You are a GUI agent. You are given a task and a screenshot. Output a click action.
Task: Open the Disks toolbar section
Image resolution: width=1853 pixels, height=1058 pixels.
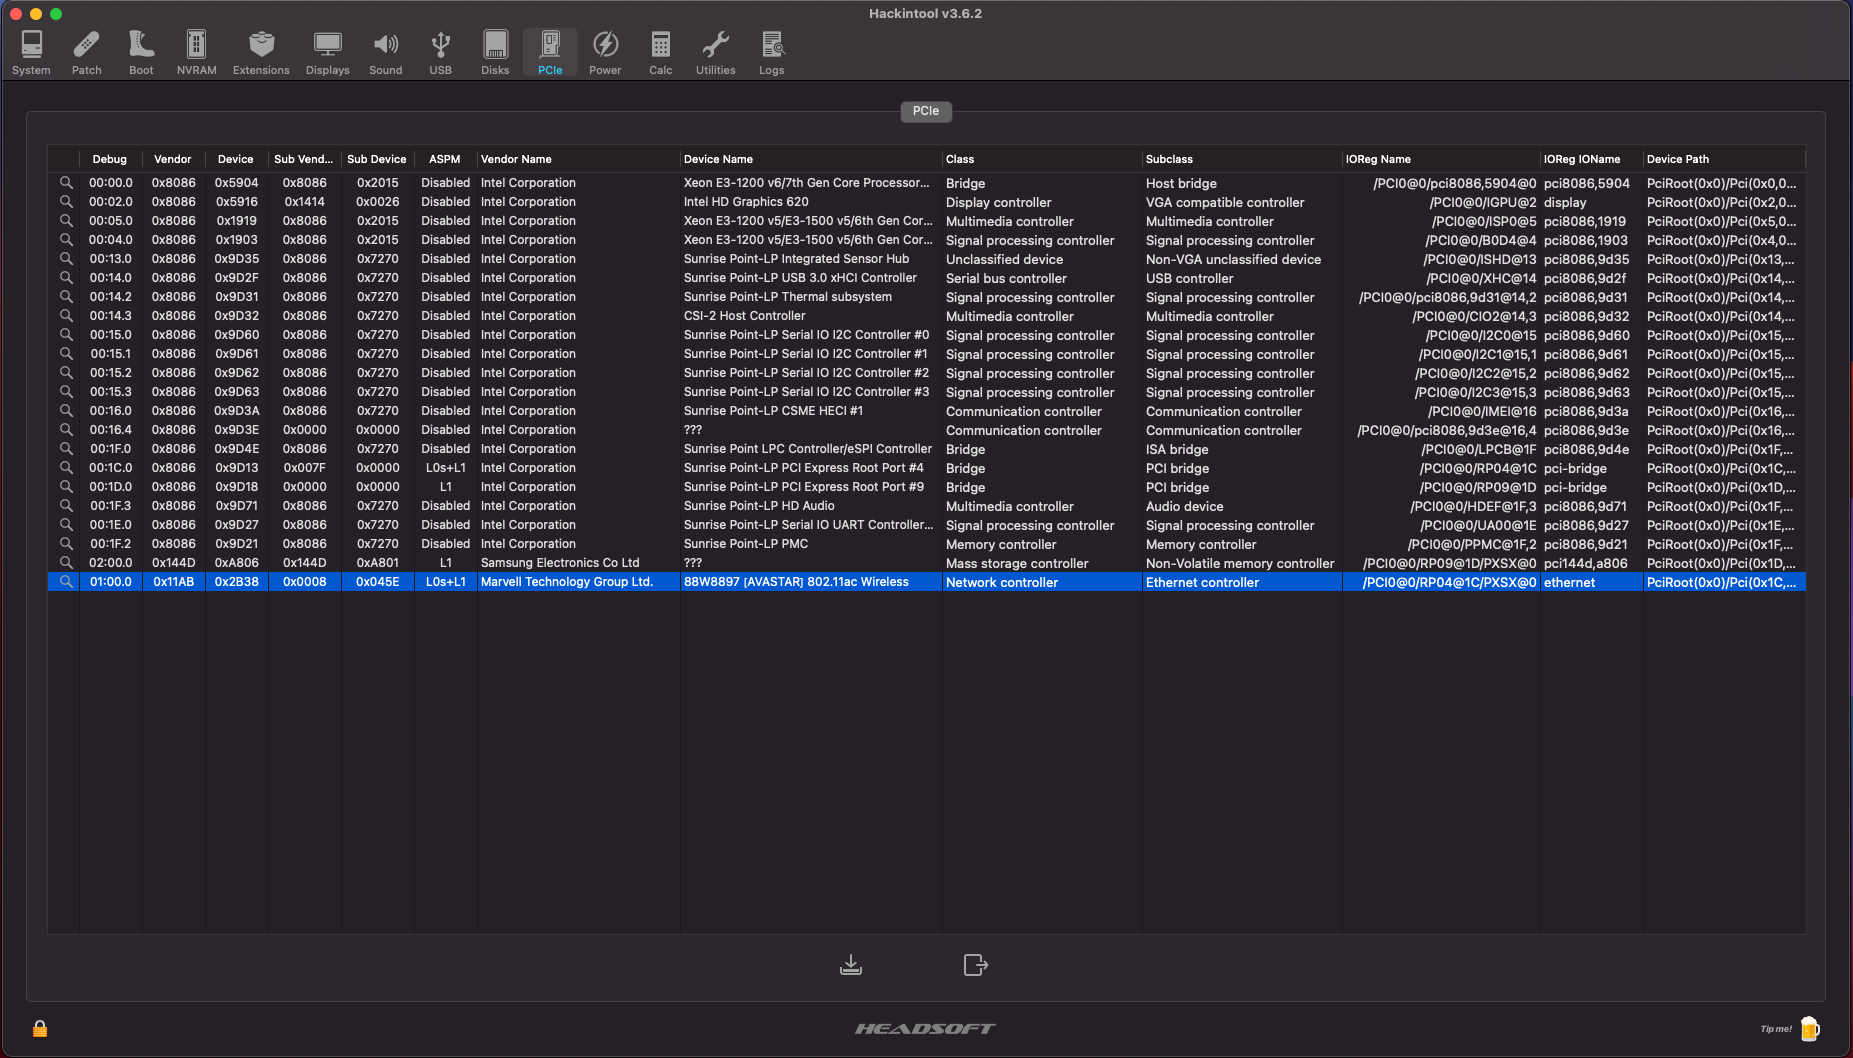click(x=495, y=52)
